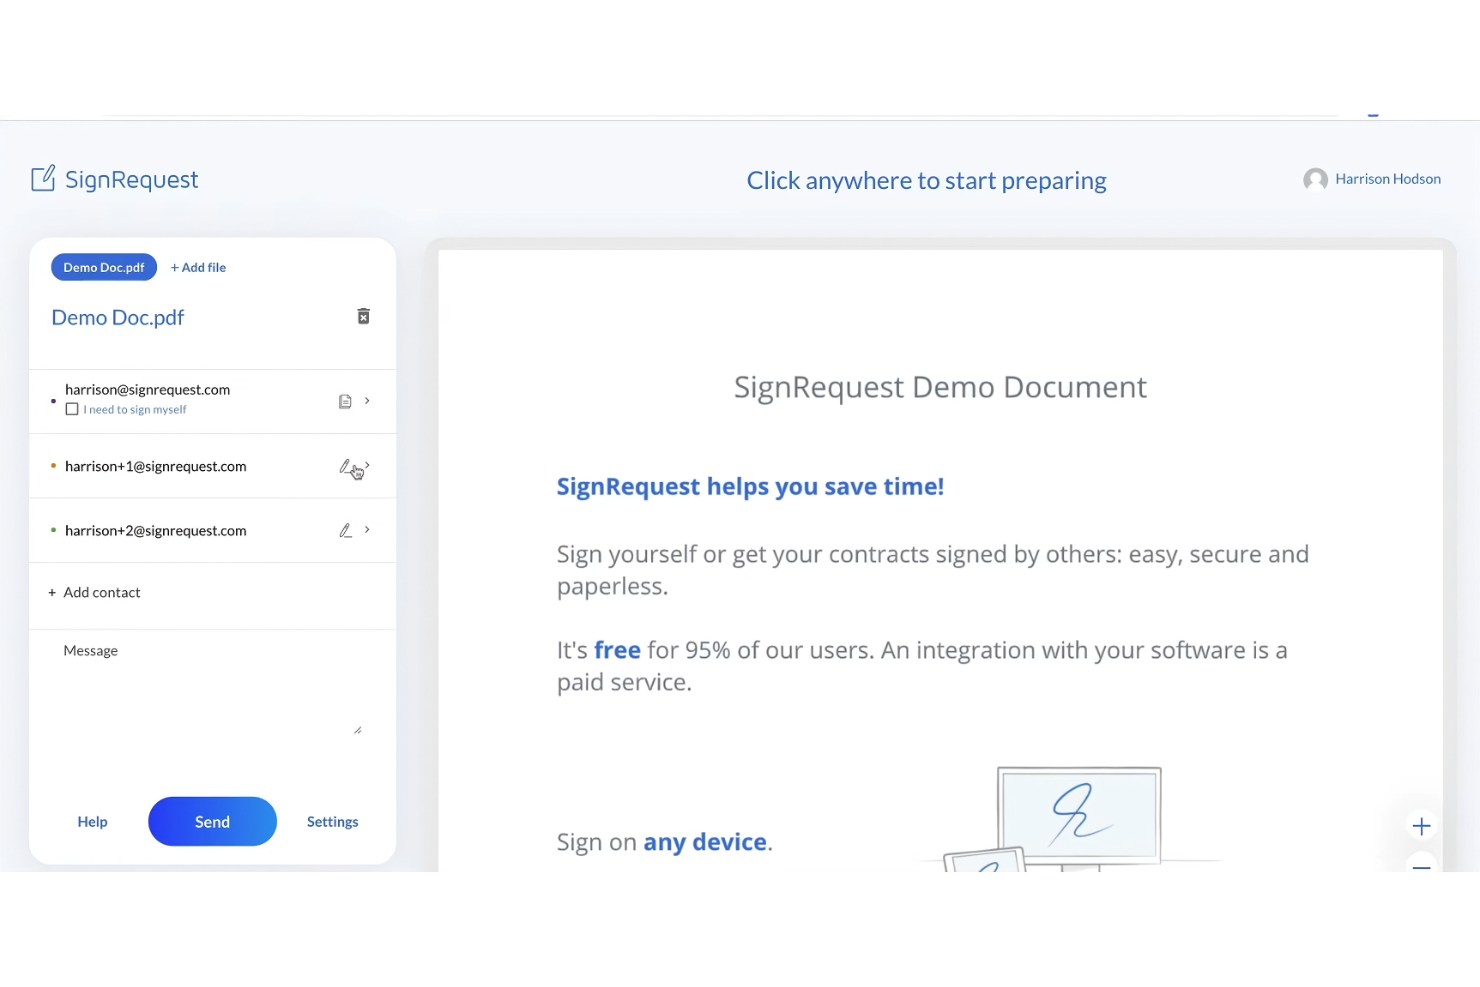Screen dimensions: 1480x987
Task: Click "+ Add file" to attach another document
Action: (197, 267)
